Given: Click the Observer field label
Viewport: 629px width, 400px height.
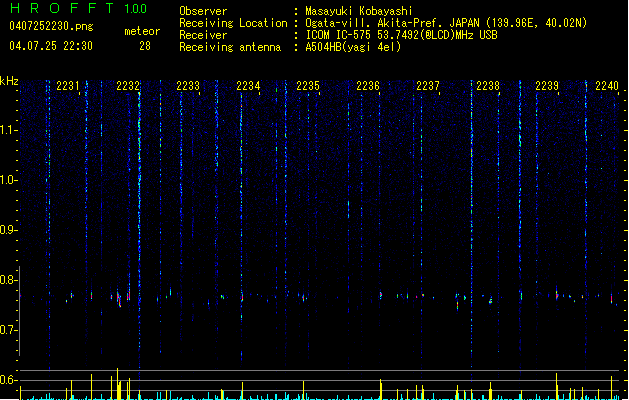Looking at the screenshot, I should click(x=203, y=11).
